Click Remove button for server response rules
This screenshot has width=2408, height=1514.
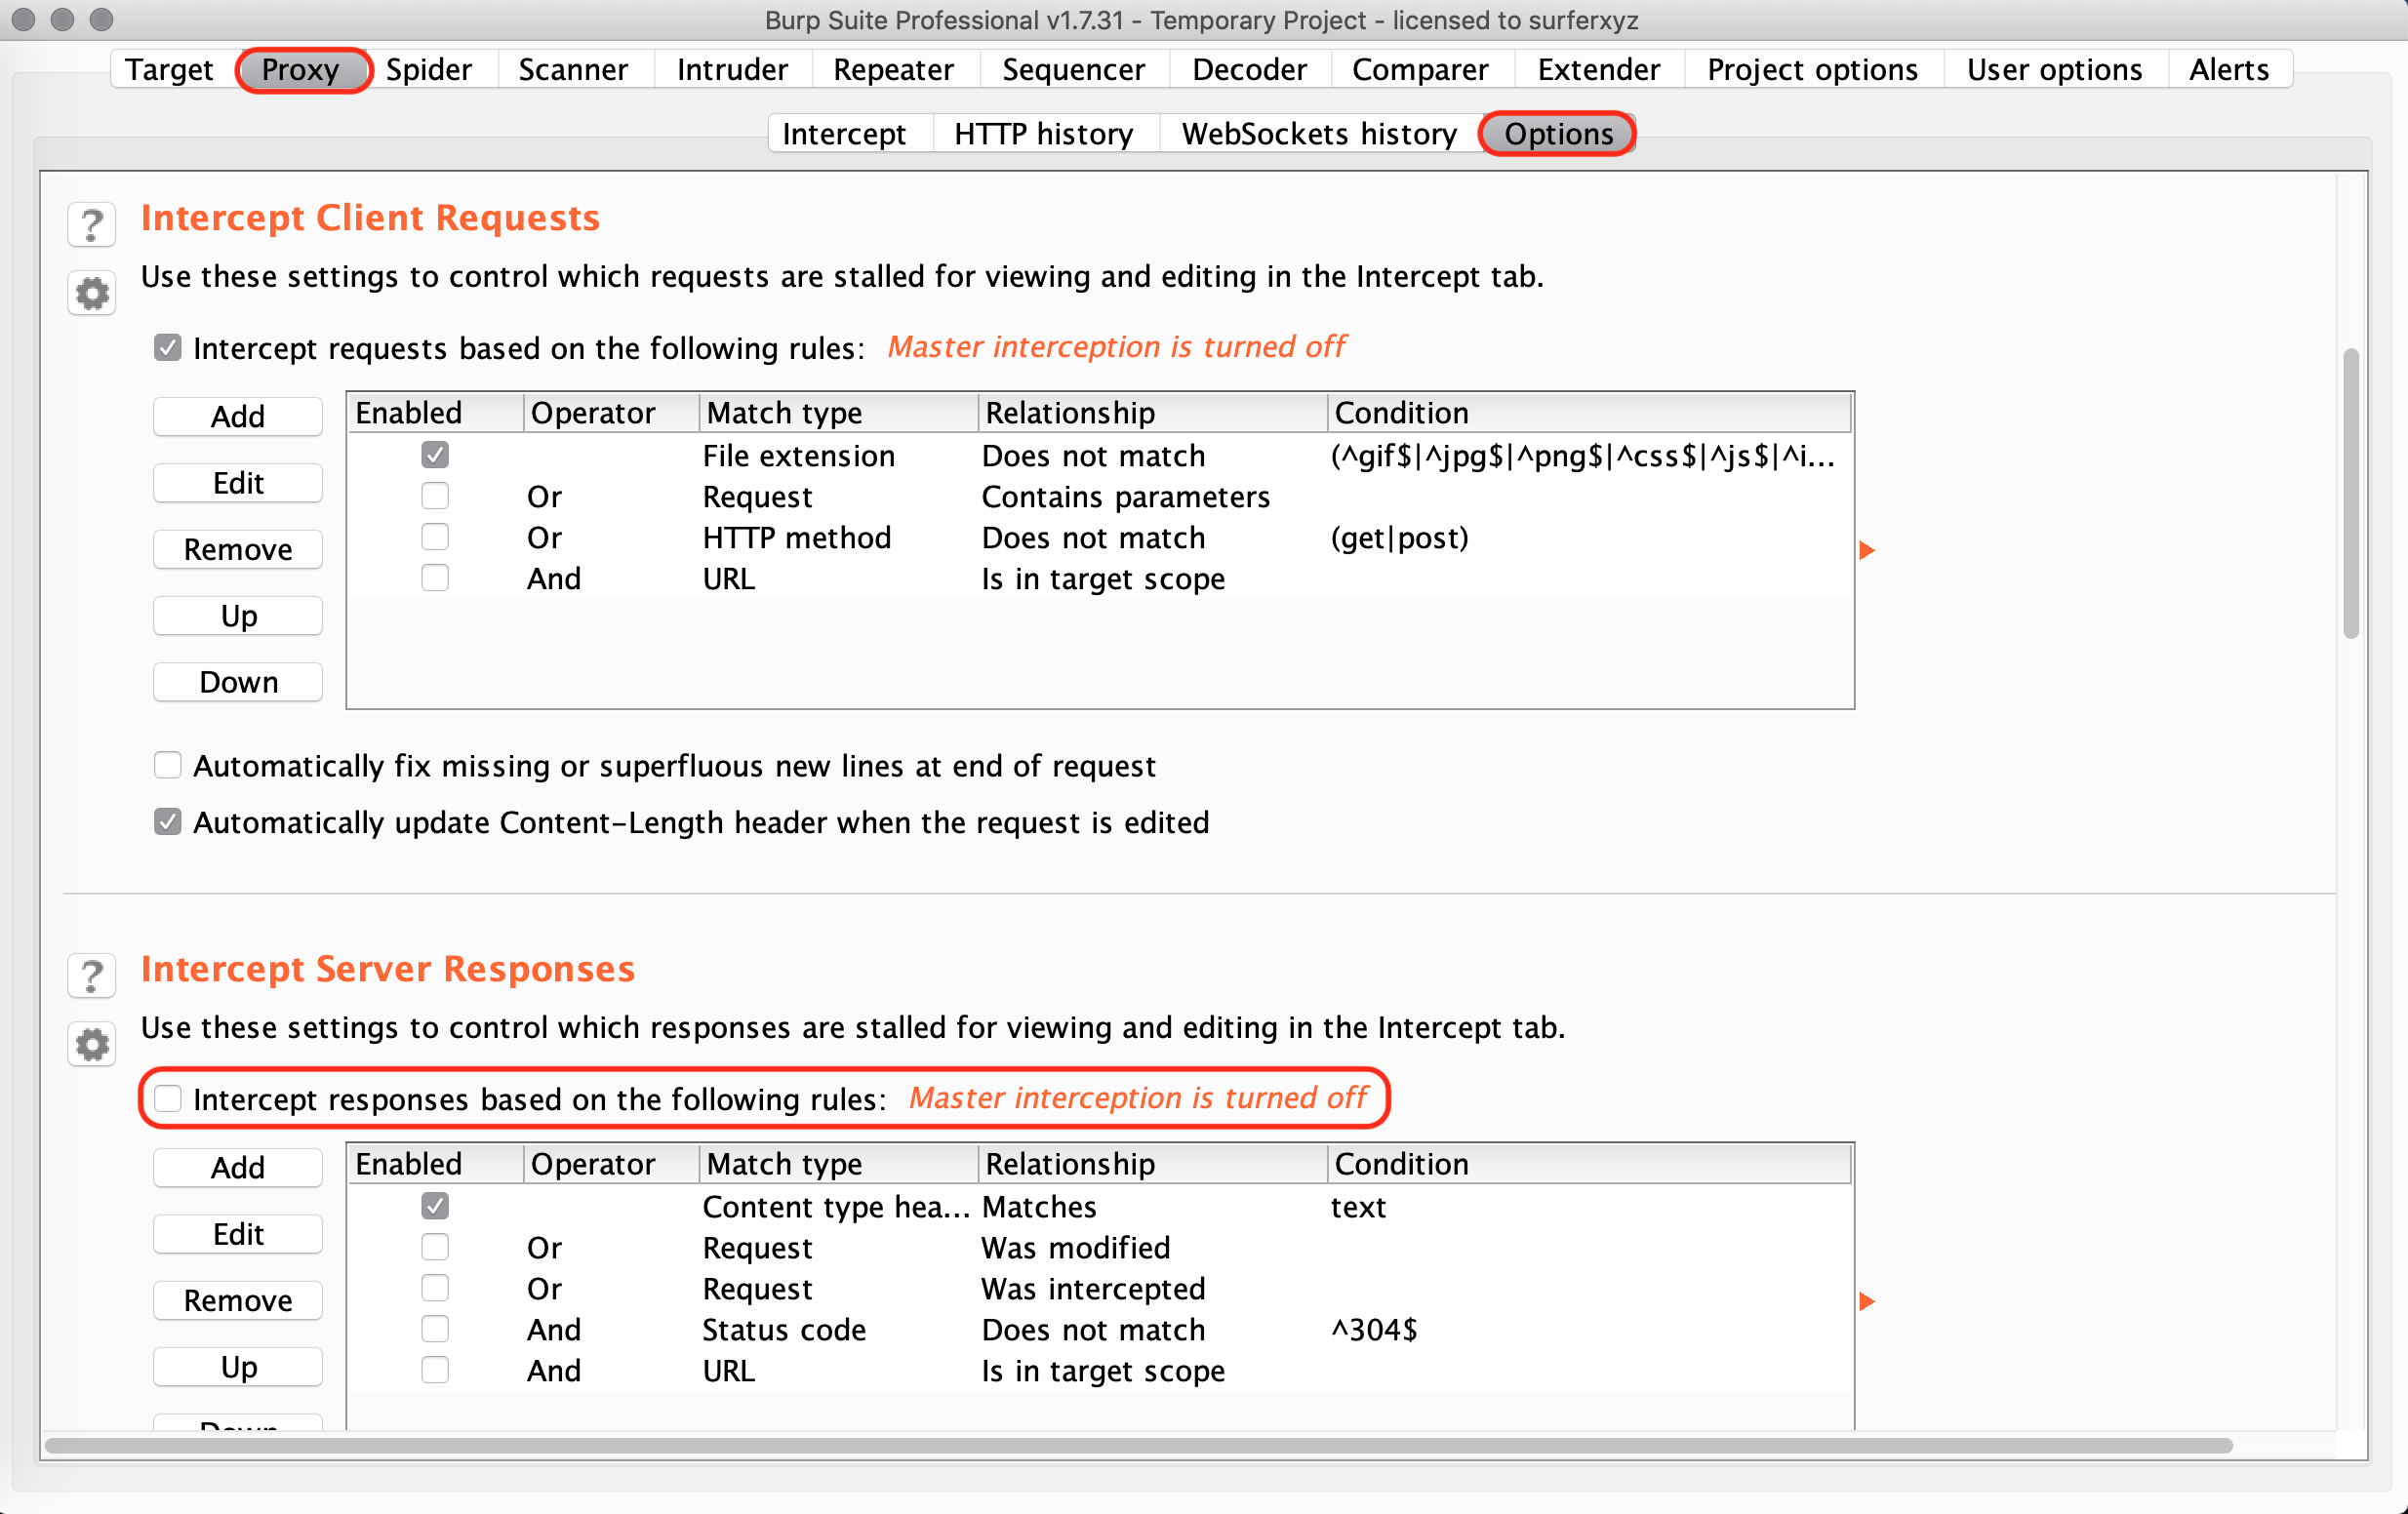pos(238,1300)
